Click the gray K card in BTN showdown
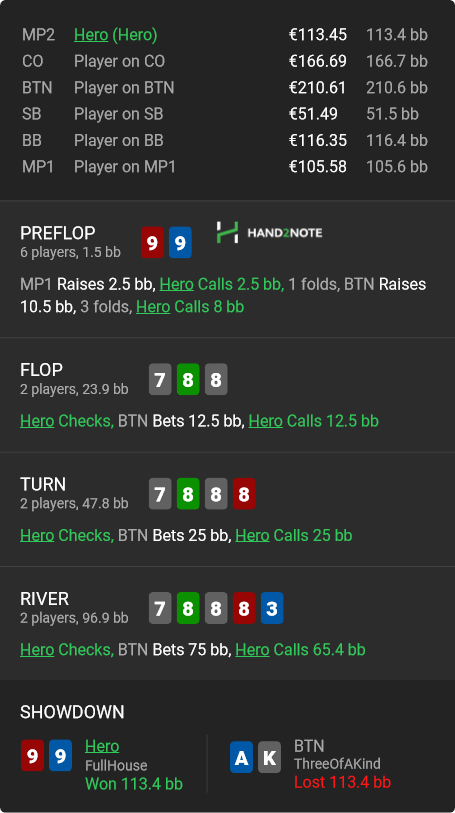The height and width of the screenshot is (813, 455). [269, 758]
